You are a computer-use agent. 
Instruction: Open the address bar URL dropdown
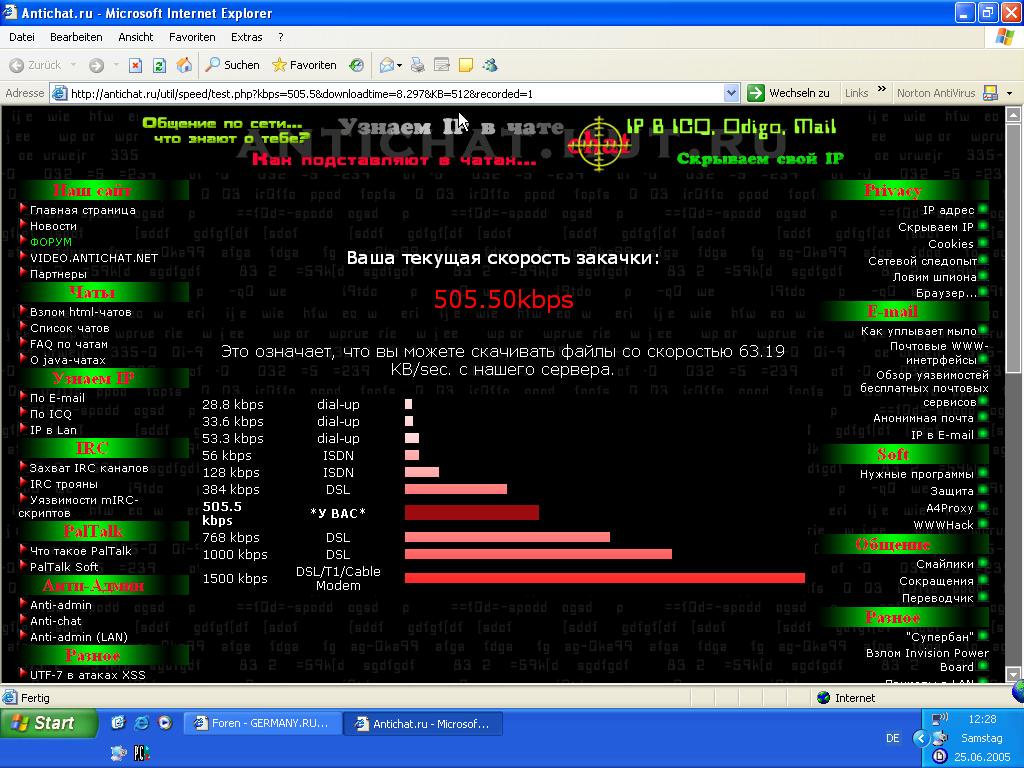pyautogui.click(x=731, y=93)
